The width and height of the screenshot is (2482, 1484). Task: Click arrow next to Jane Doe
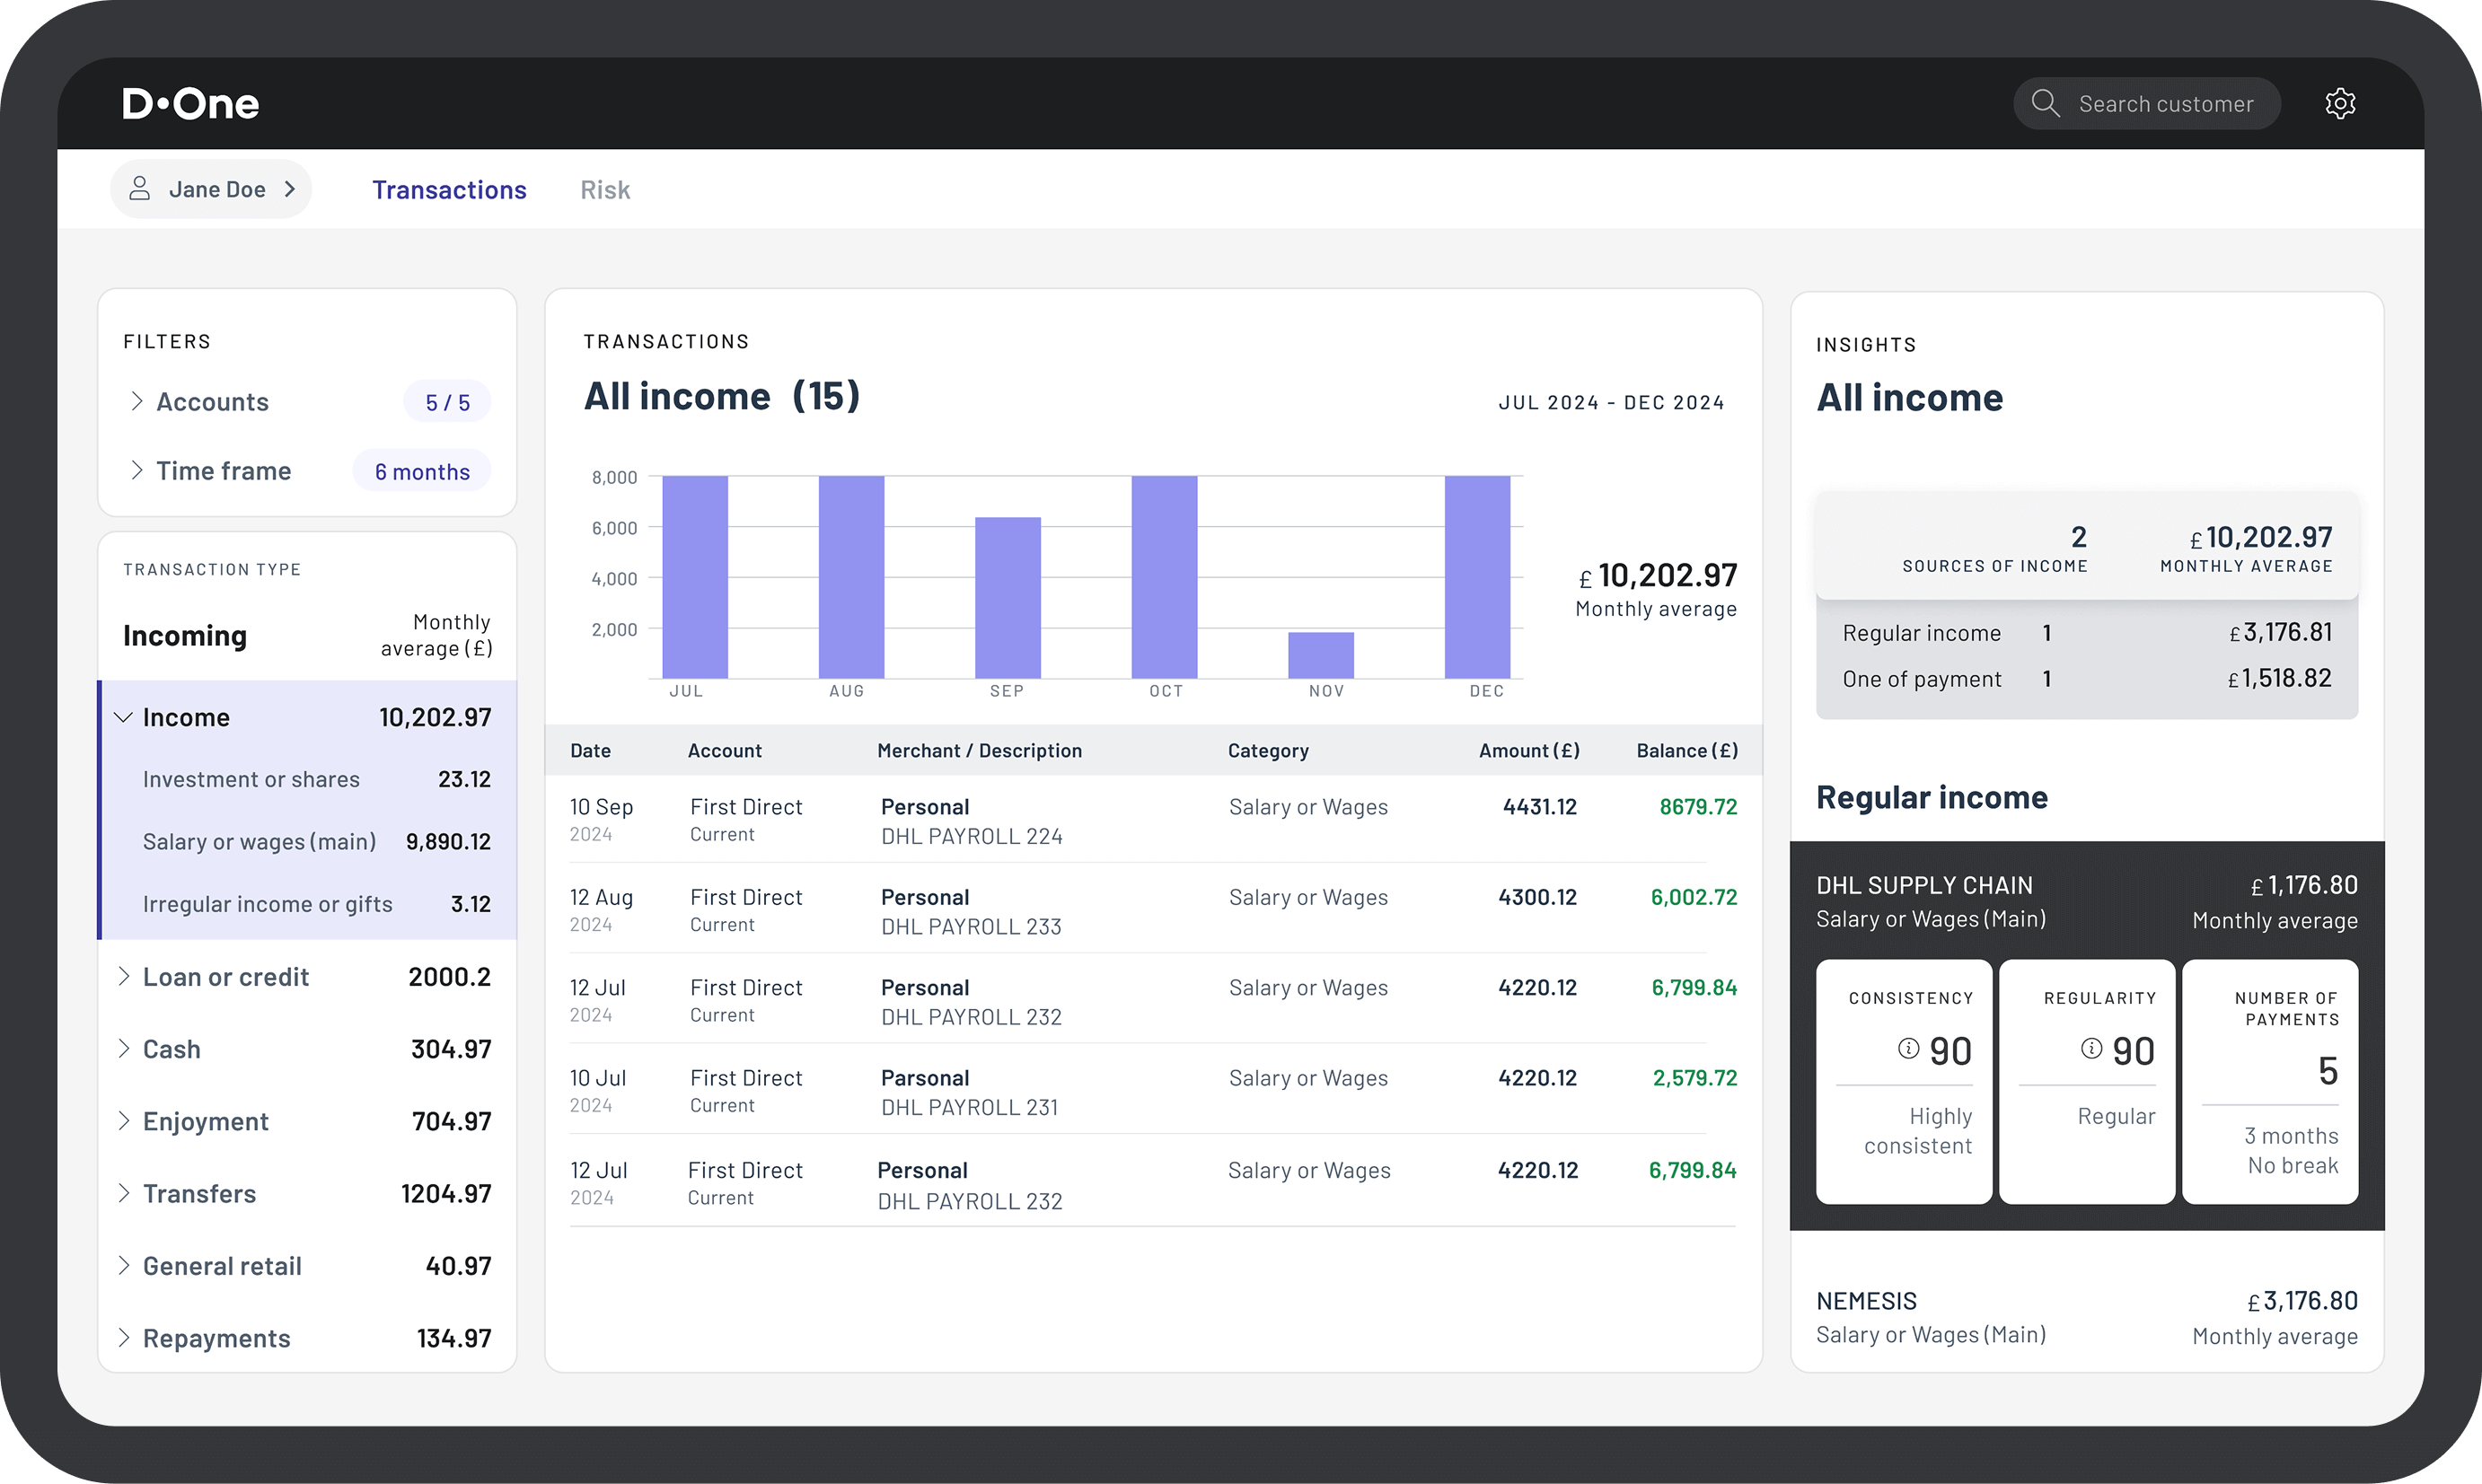(290, 189)
